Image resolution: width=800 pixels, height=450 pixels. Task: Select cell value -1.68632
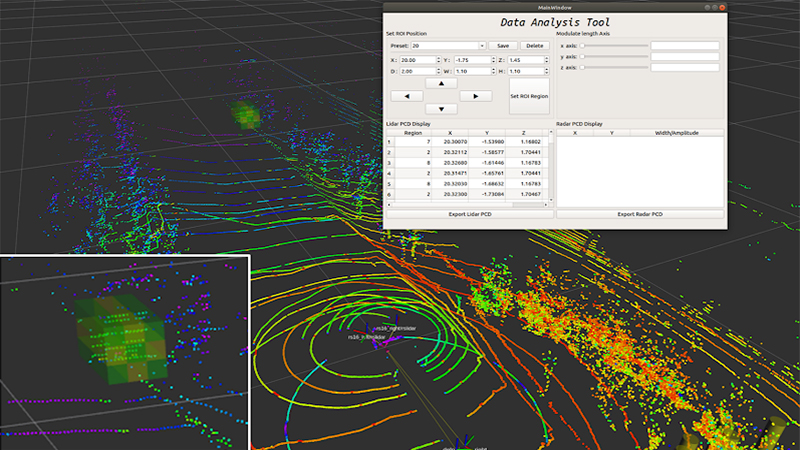click(x=487, y=184)
